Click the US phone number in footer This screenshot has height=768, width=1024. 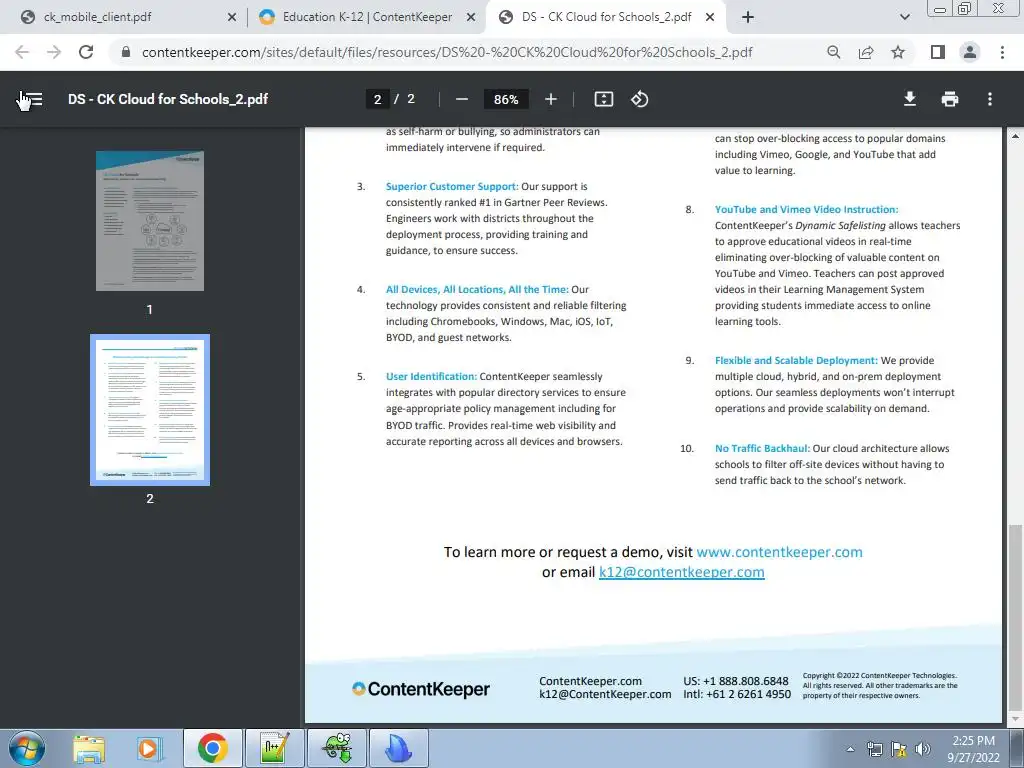click(736, 681)
